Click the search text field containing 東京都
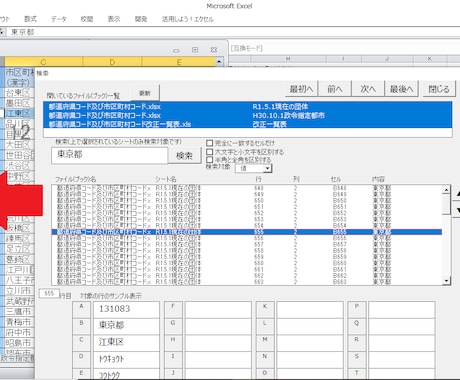Viewport: 460px width, 380px height. tap(109, 155)
